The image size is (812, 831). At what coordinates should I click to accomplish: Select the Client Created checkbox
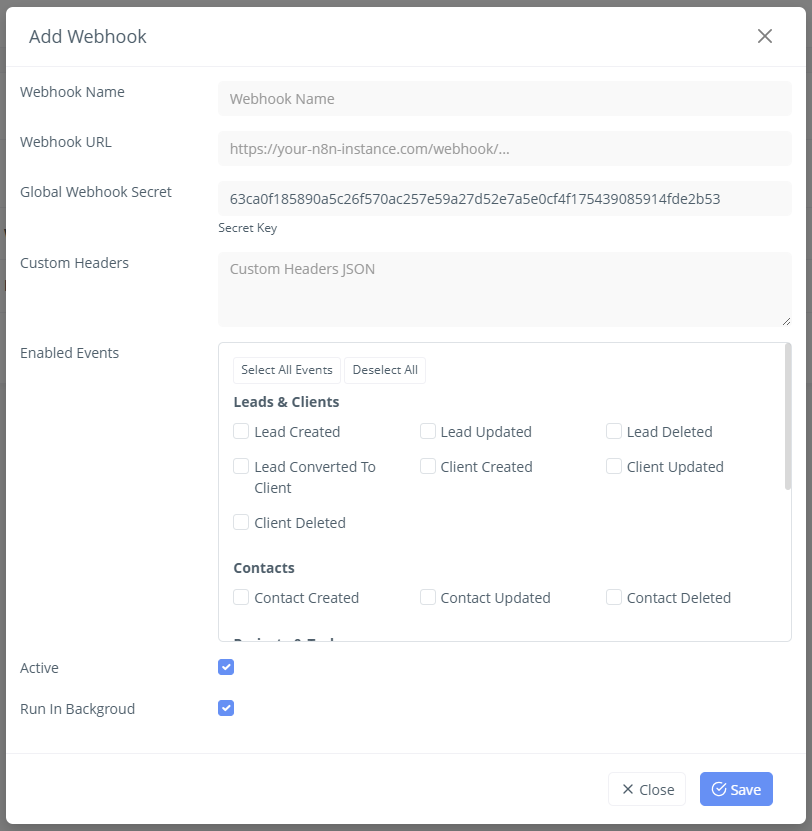[428, 466]
